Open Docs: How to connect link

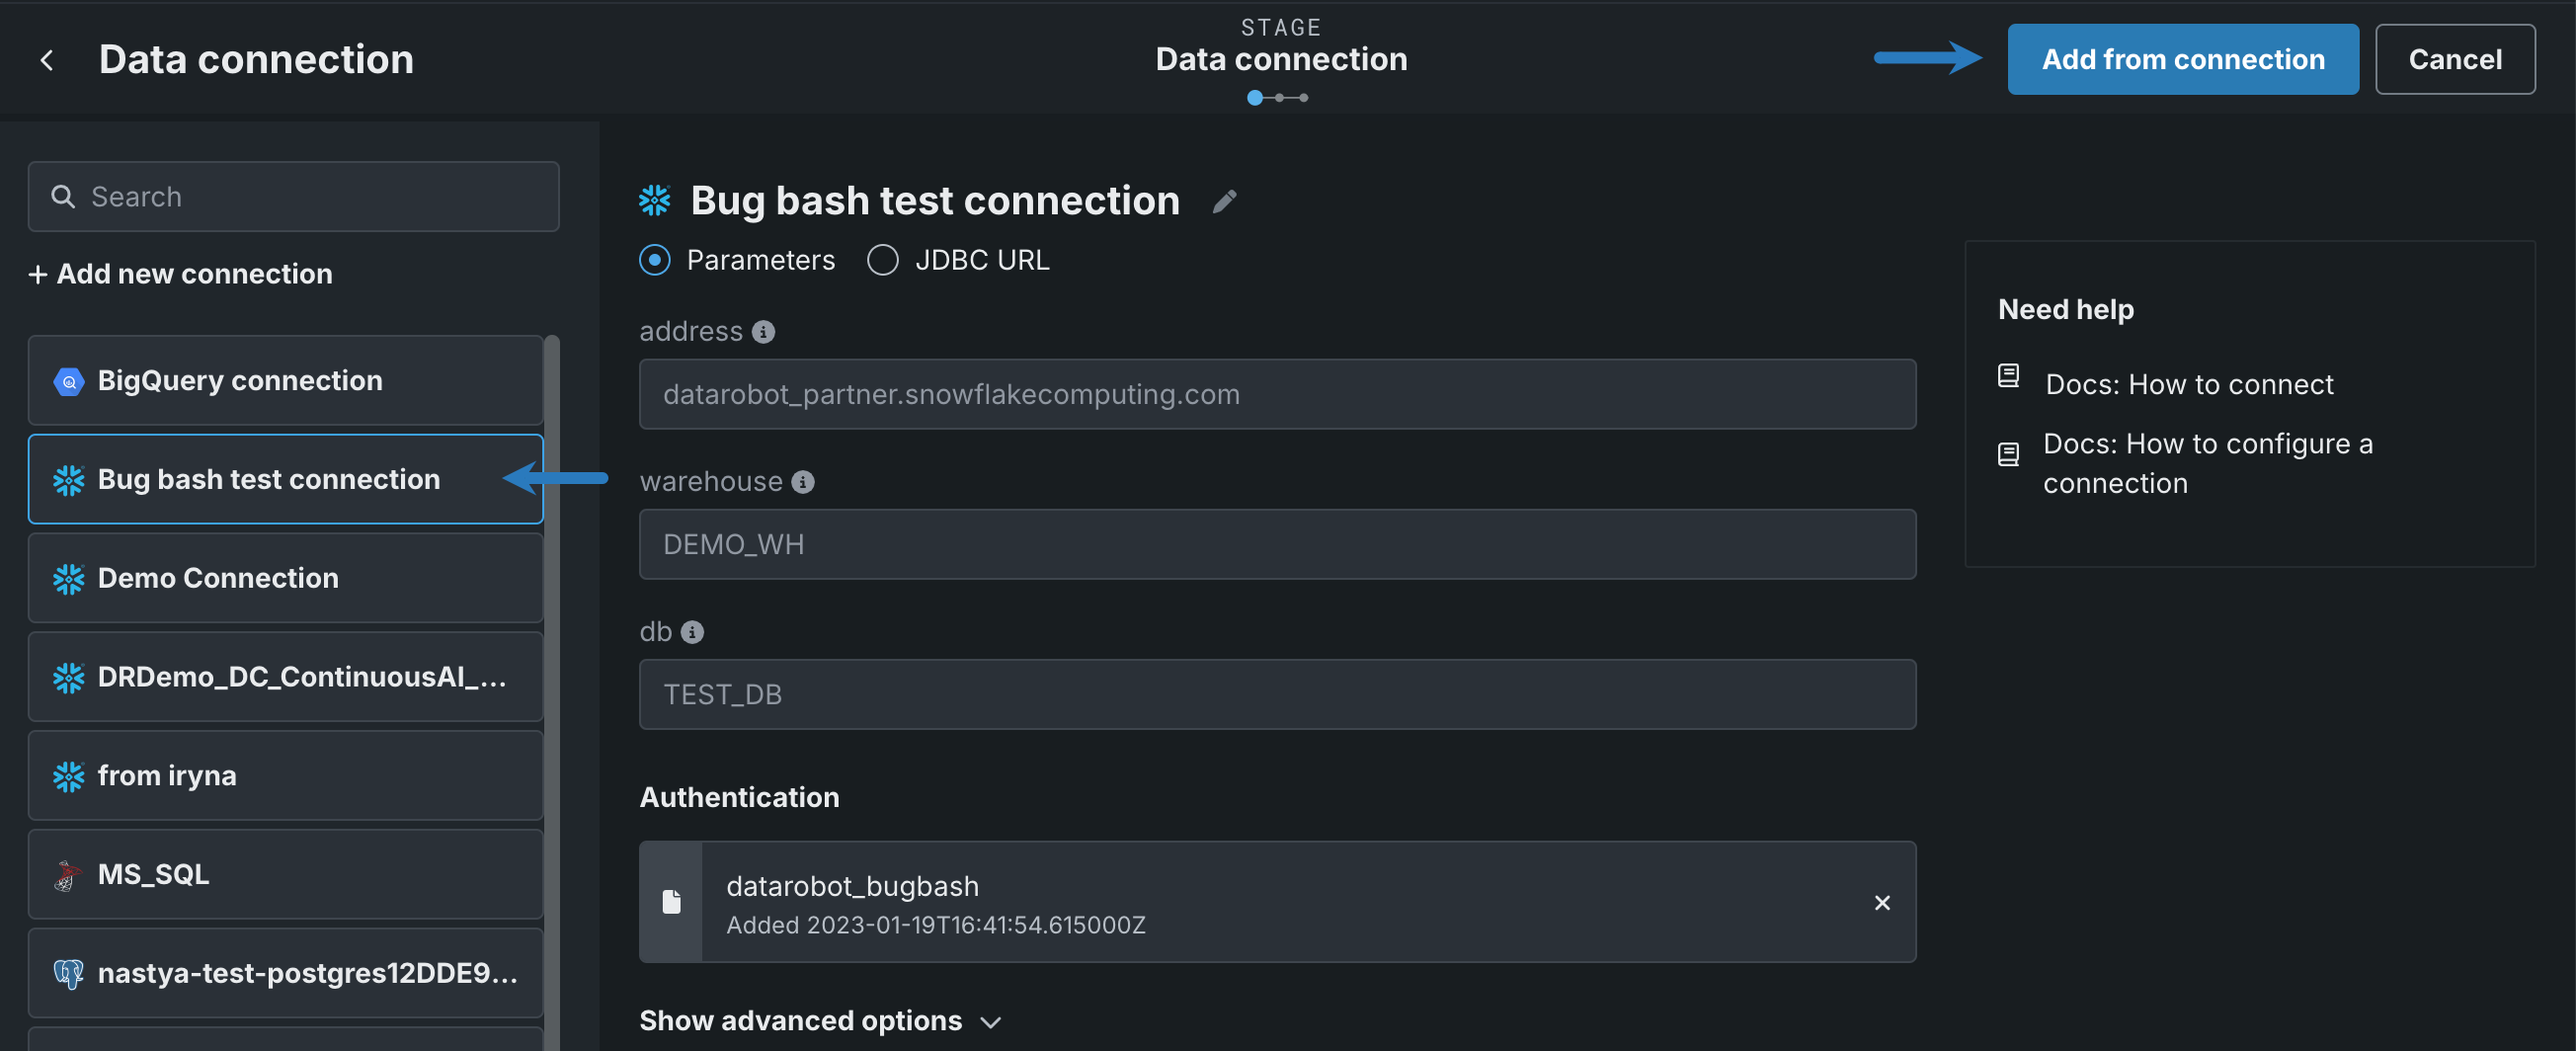[x=2188, y=384]
